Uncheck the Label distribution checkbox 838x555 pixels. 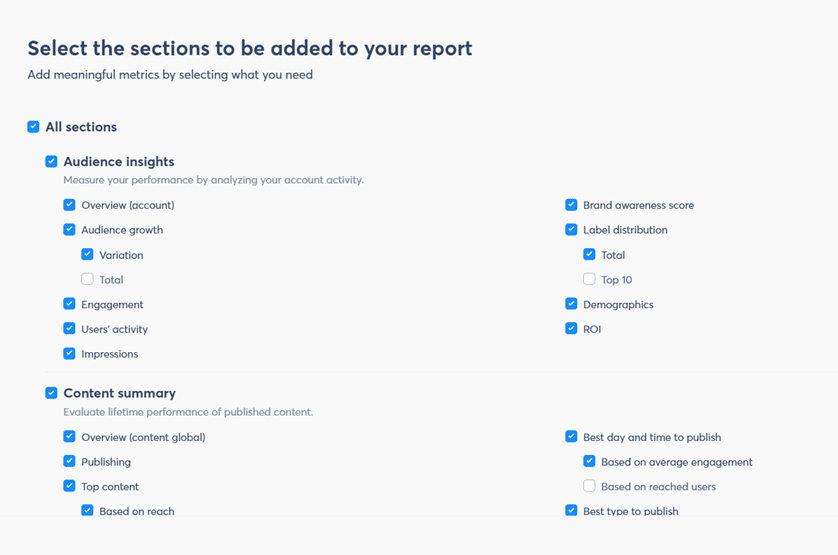571,230
